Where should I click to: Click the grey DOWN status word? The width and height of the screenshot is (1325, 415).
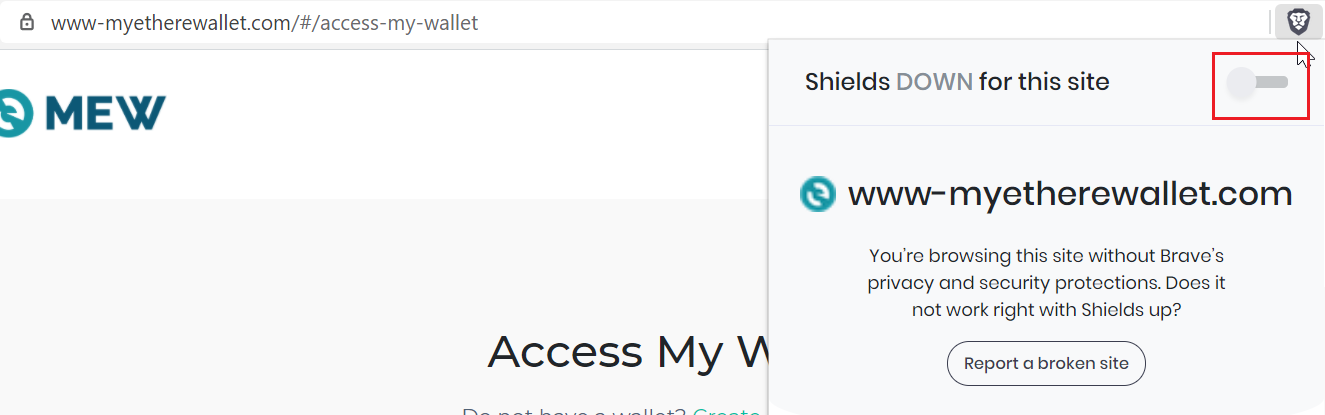tap(934, 82)
